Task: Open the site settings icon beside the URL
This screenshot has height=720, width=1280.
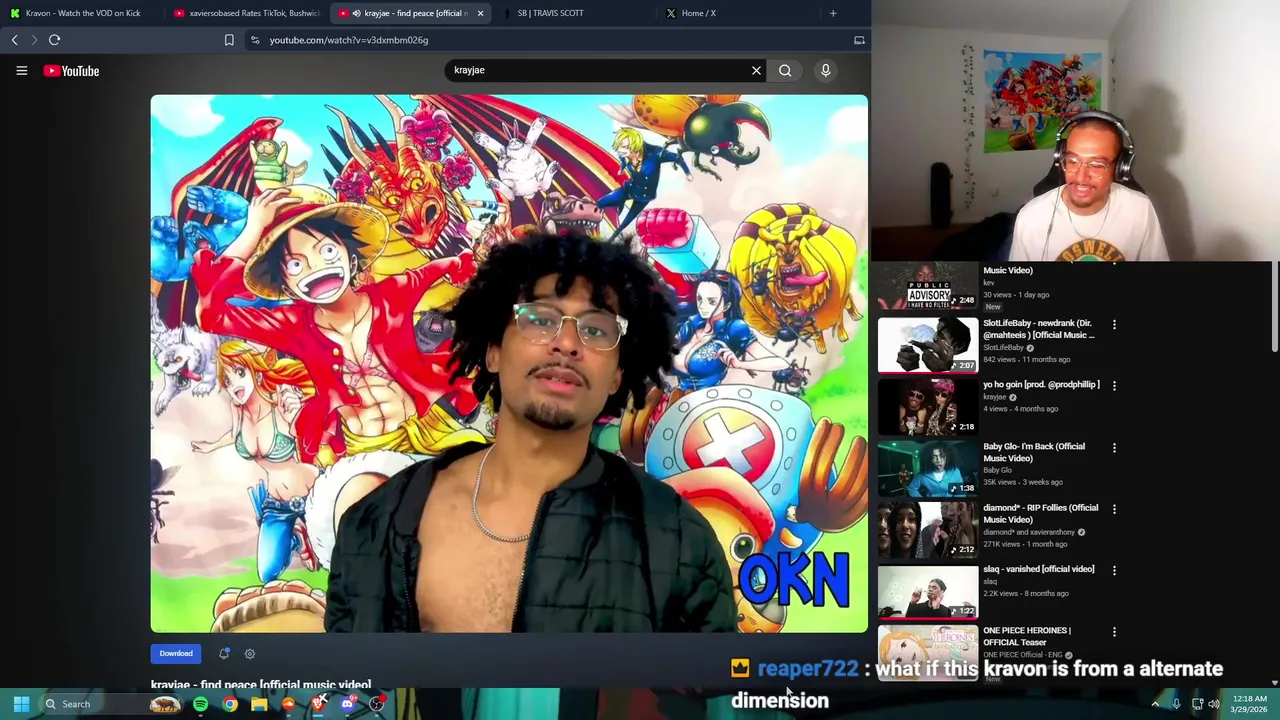Action: pyautogui.click(x=255, y=40)
